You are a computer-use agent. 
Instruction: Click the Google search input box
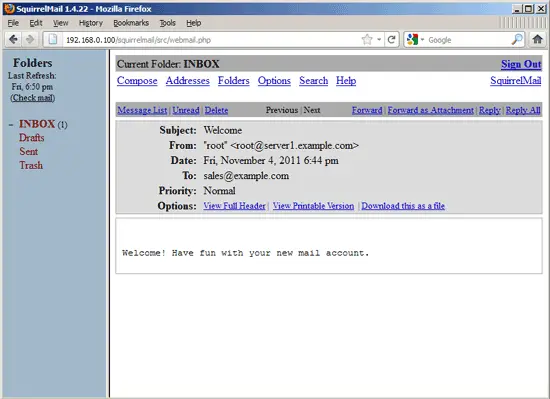point(468,40)
